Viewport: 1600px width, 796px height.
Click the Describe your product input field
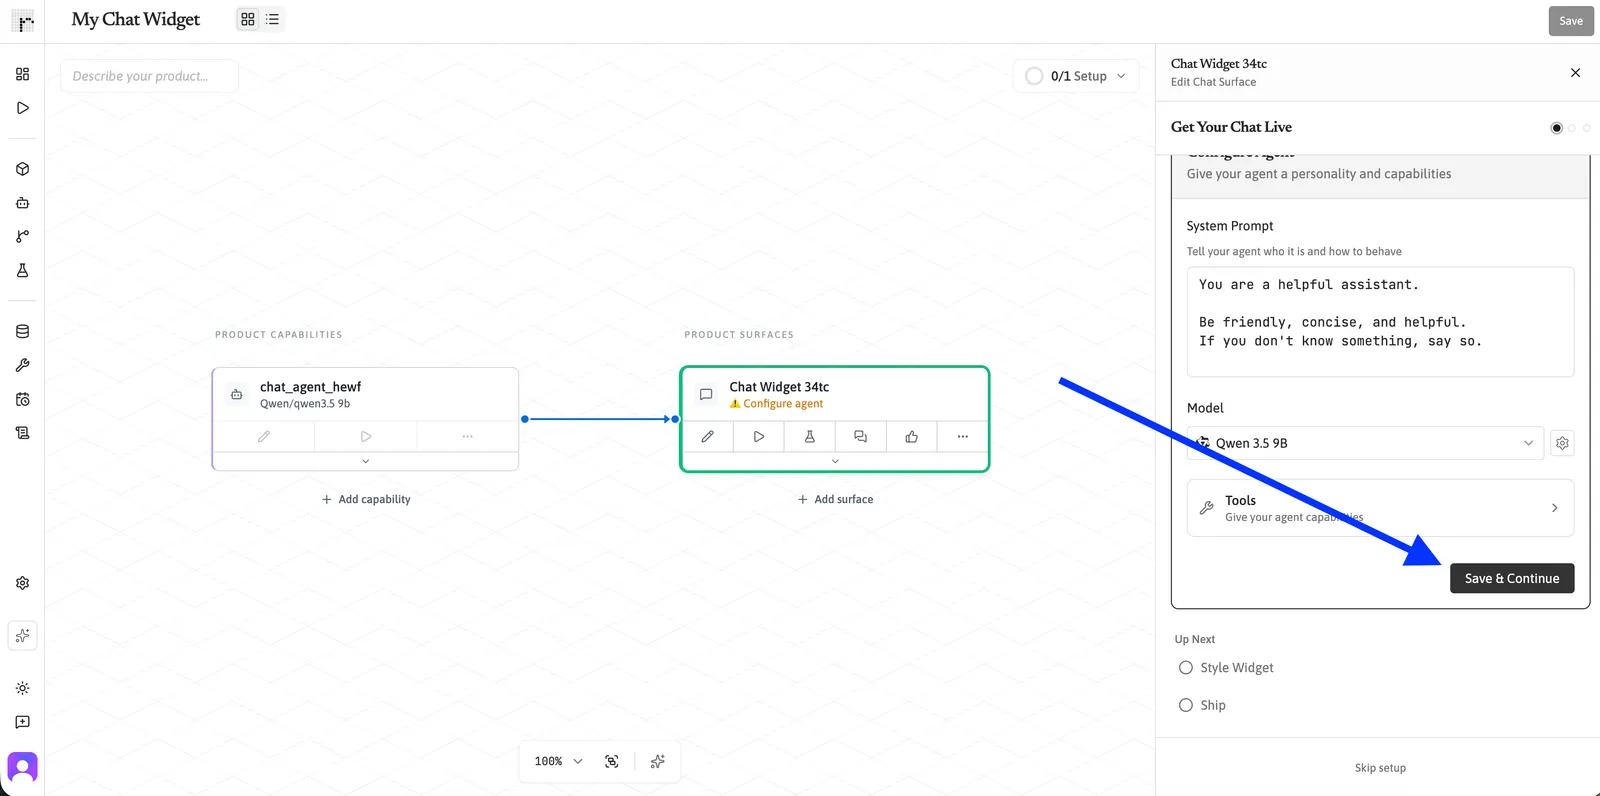(x=149, y=76)
